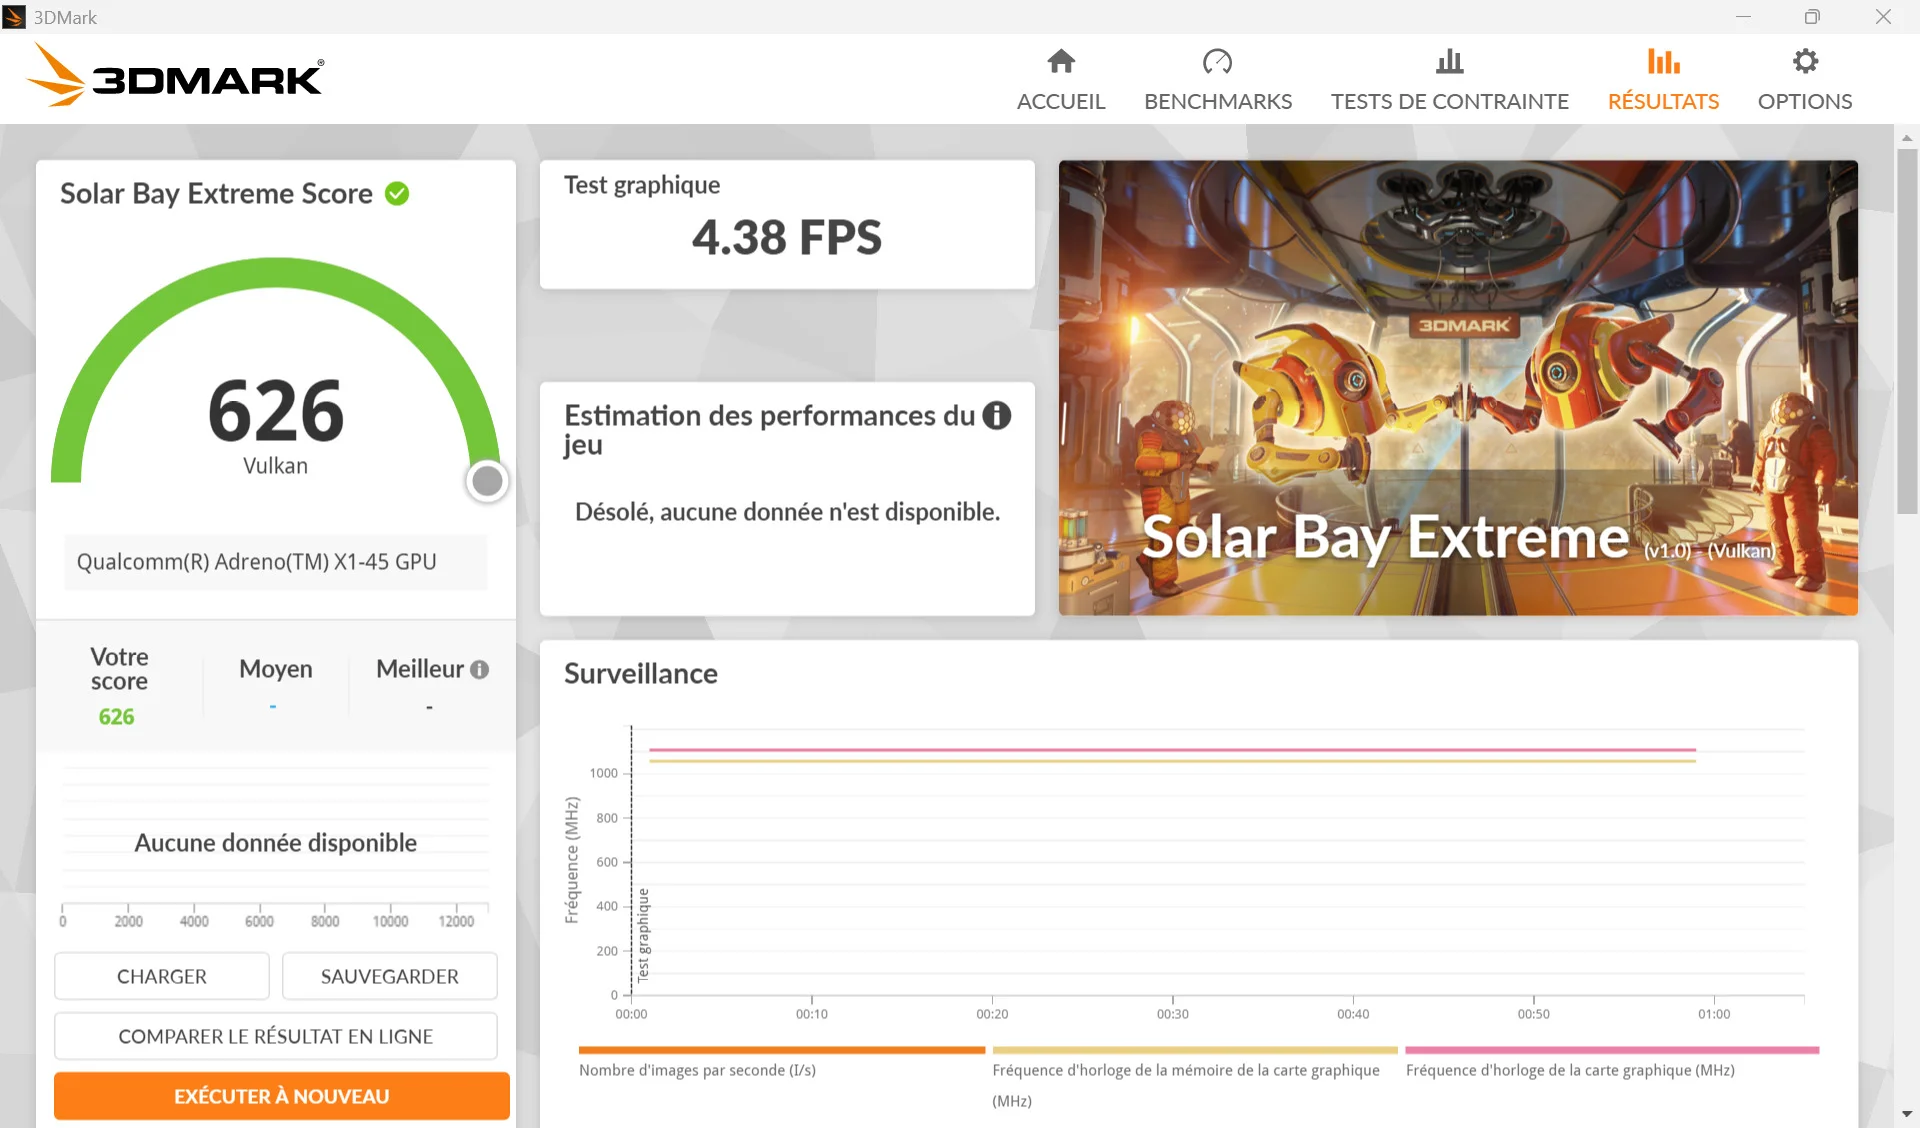1920x1128 pixels.
Task: Click the green validated score checkmark
Action: 397,193
